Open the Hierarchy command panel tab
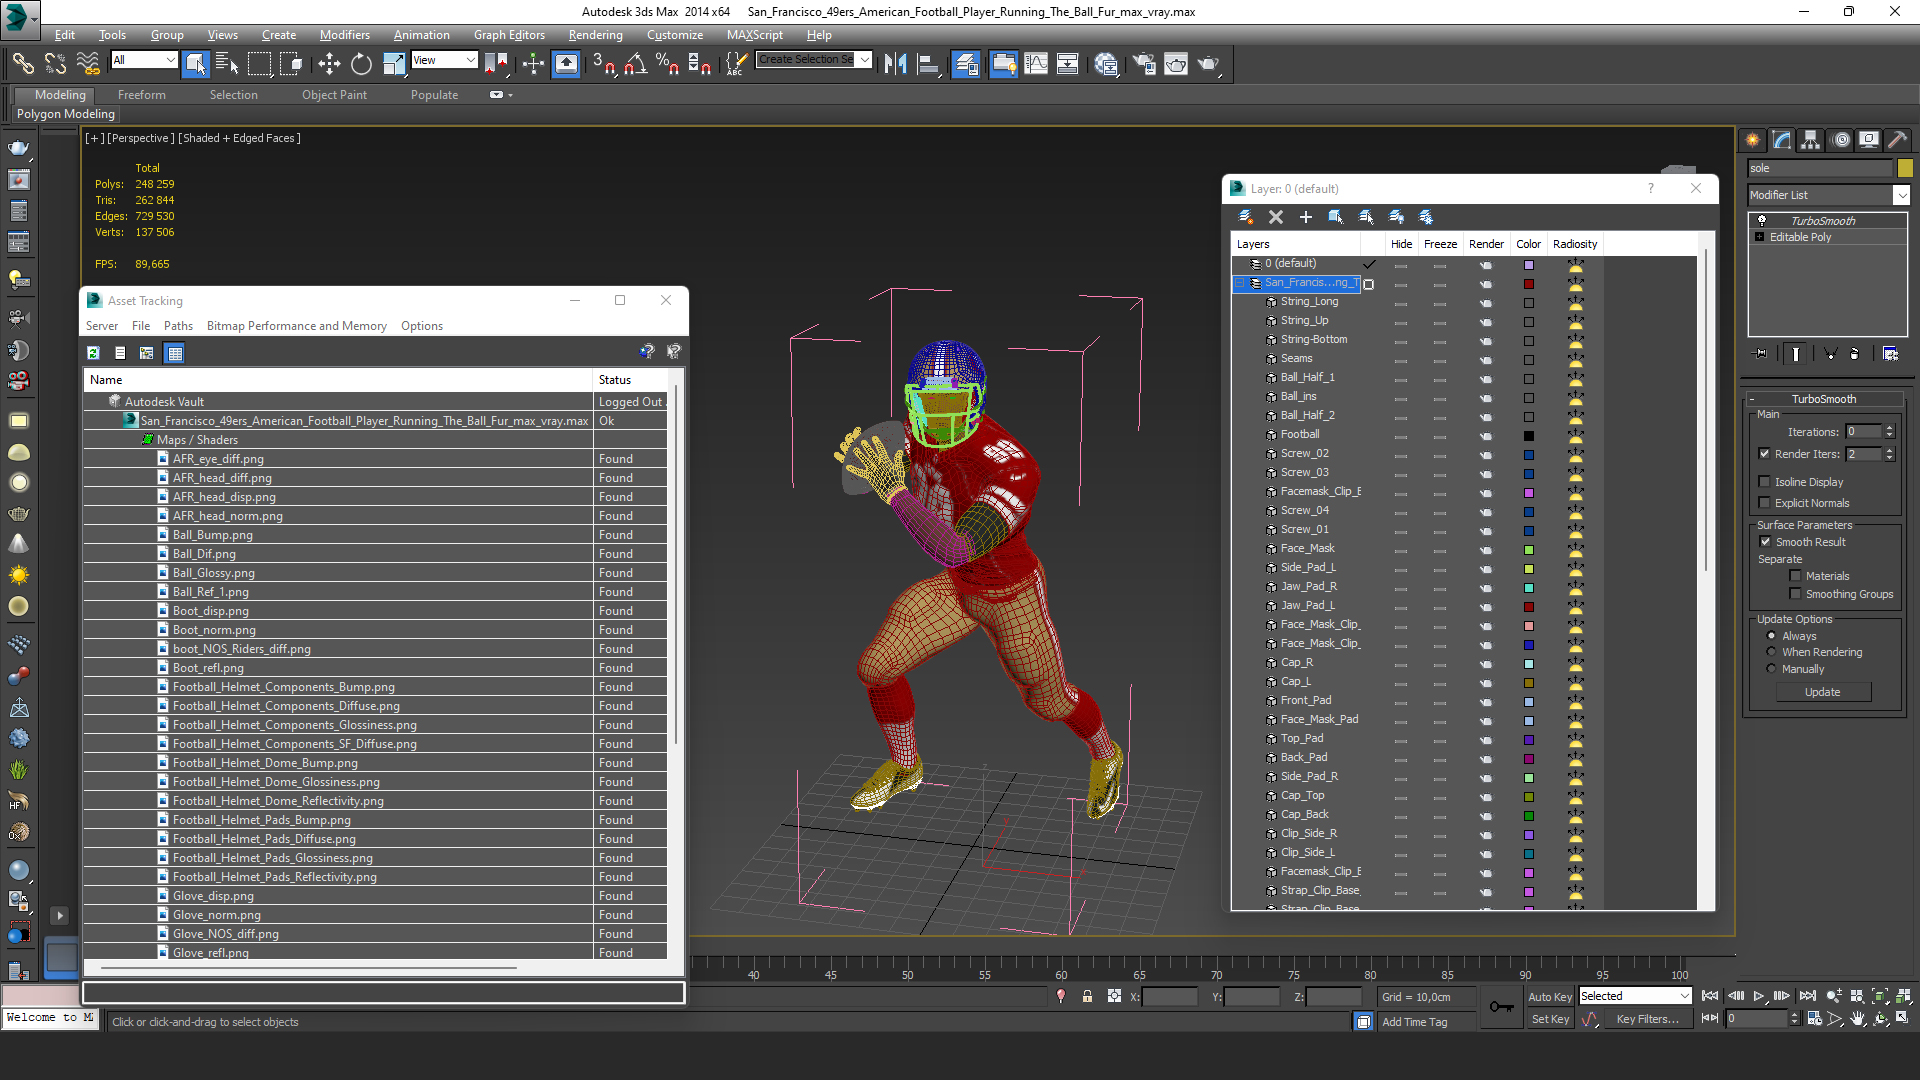The height and width of the screenshot is (1080, 1920). click(1811, 140)
